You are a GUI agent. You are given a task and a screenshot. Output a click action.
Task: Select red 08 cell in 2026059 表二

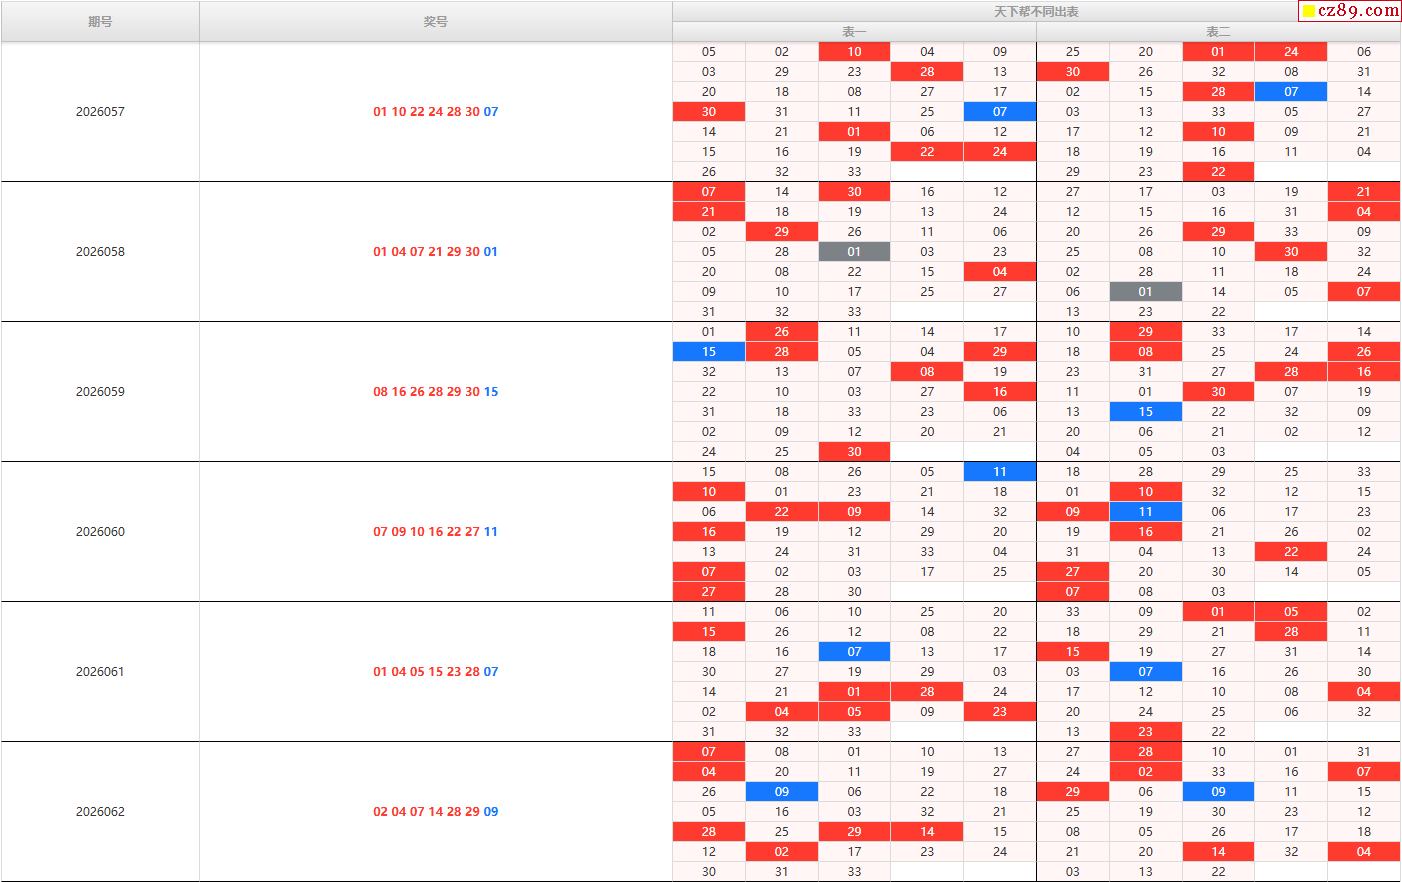pyautogui.click(x=1145, y=352)
